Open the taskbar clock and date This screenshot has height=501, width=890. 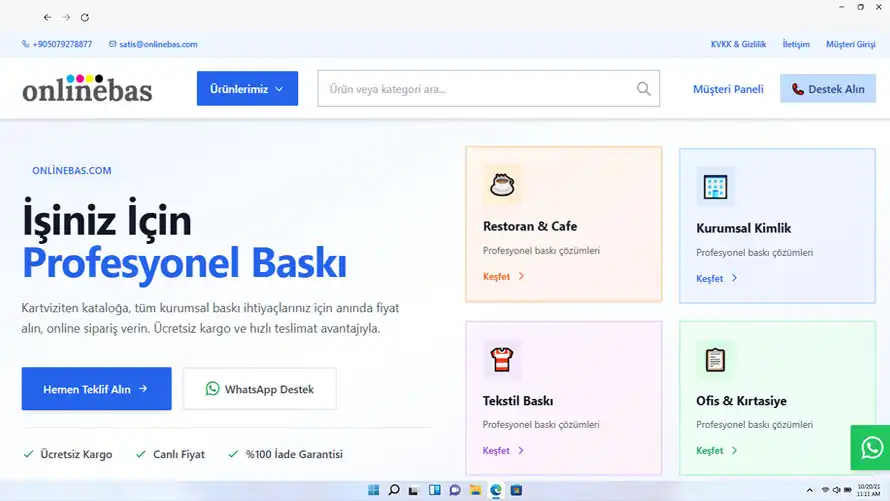(x=868, y=490)
